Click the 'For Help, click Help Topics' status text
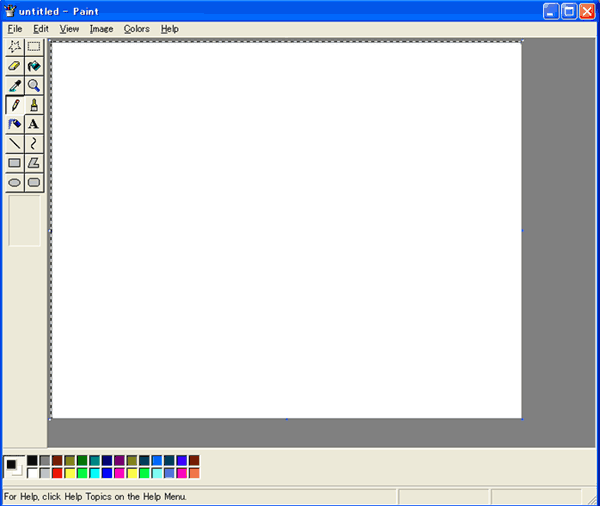The width and height of the screenshot is (600, 506). click(95, 496)
